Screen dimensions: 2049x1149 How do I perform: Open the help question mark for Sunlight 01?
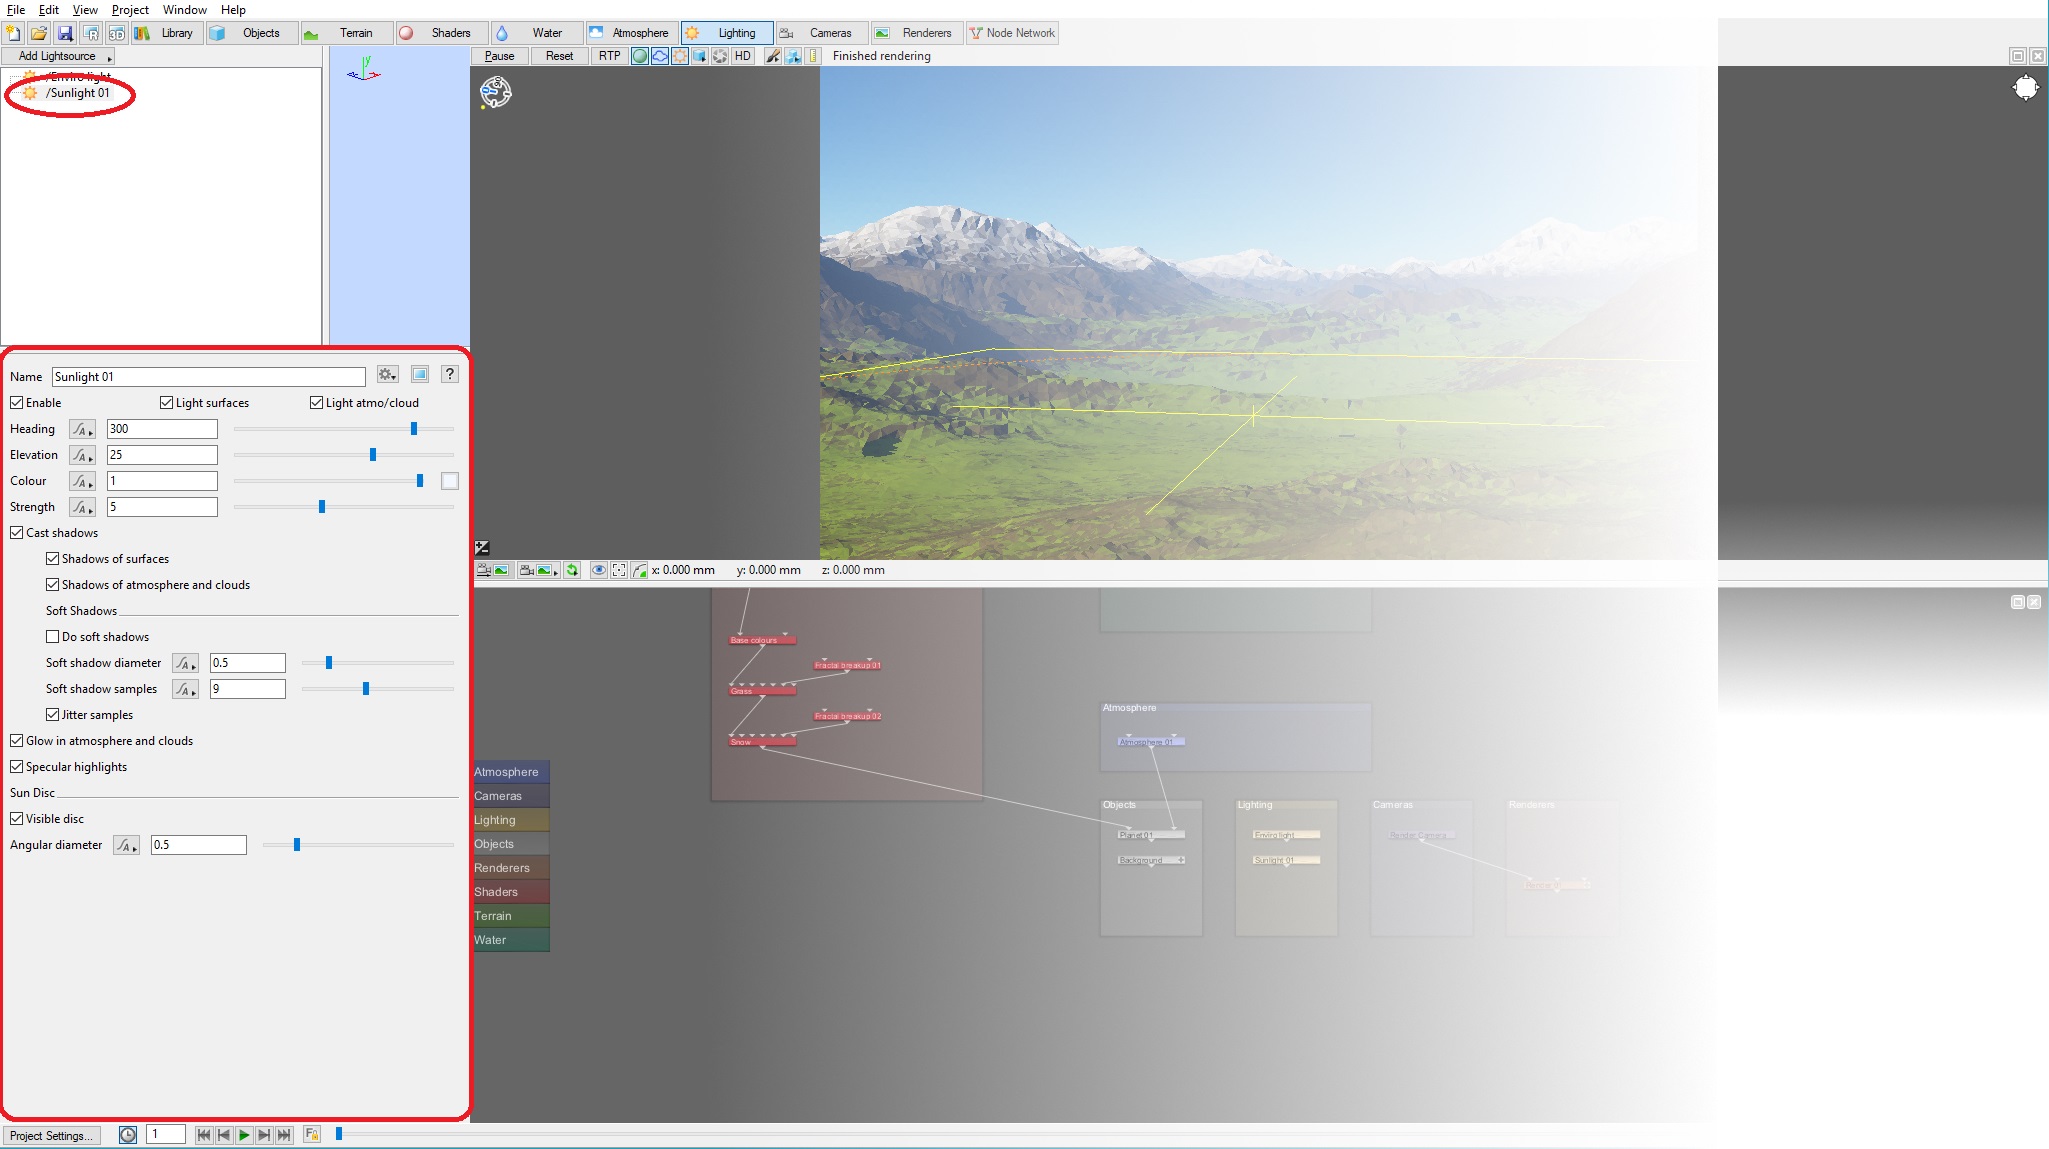(x=450, y=374)
